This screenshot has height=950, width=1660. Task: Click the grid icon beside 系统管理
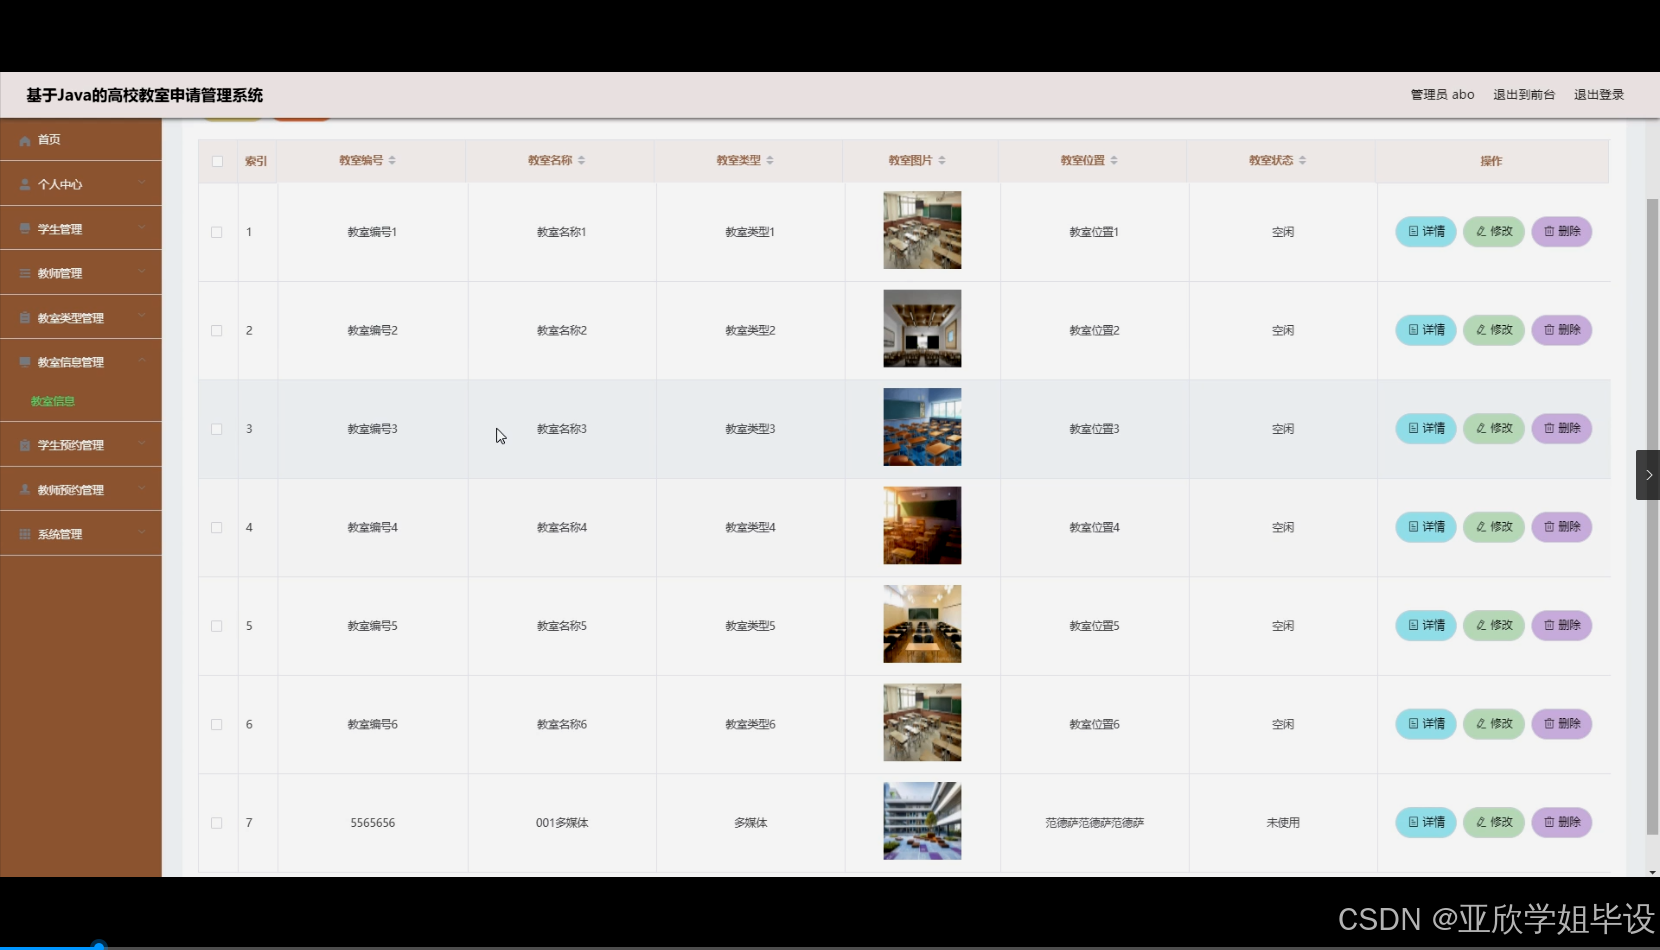[x=25, y=534]
